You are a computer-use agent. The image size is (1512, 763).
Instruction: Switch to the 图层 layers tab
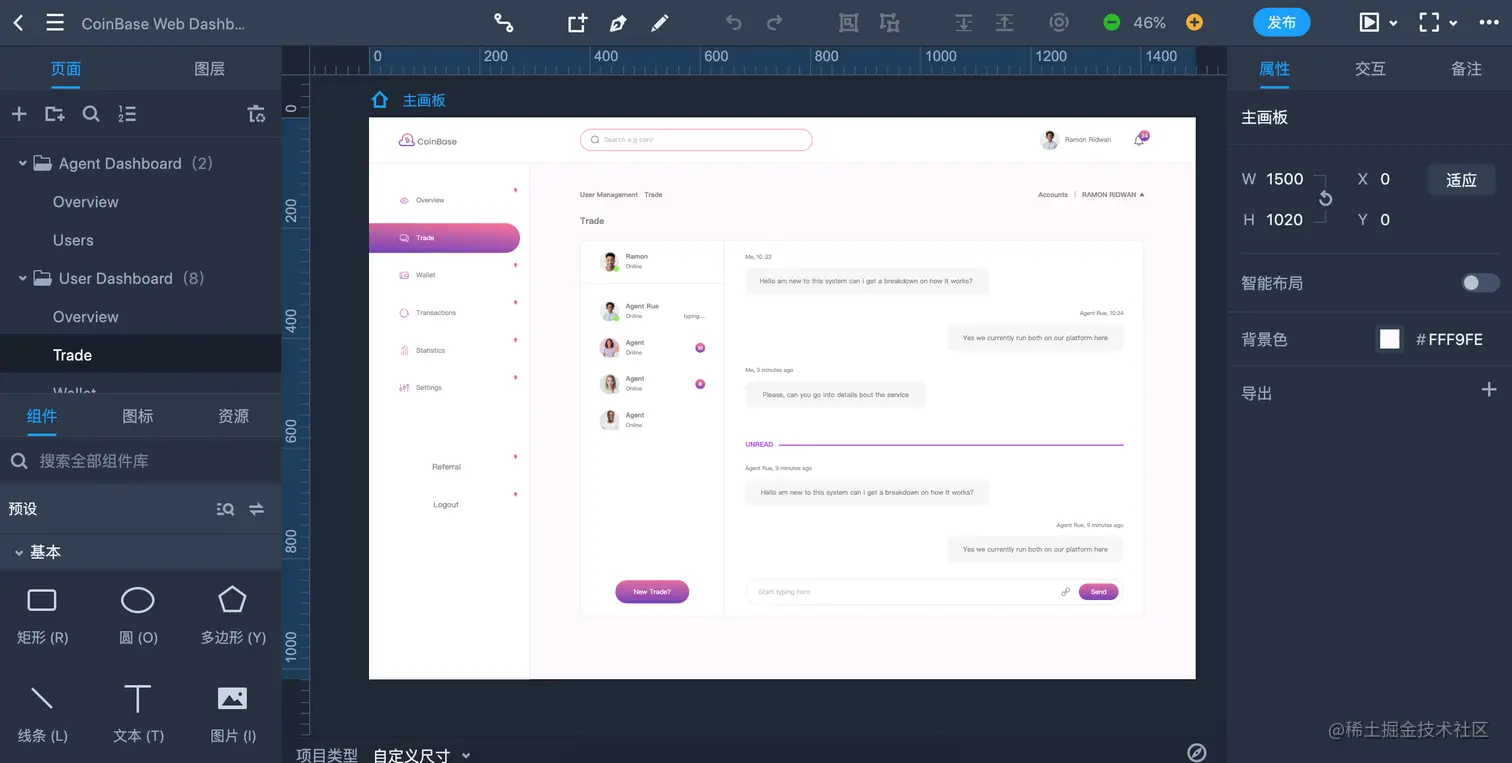tap(209, 69)
